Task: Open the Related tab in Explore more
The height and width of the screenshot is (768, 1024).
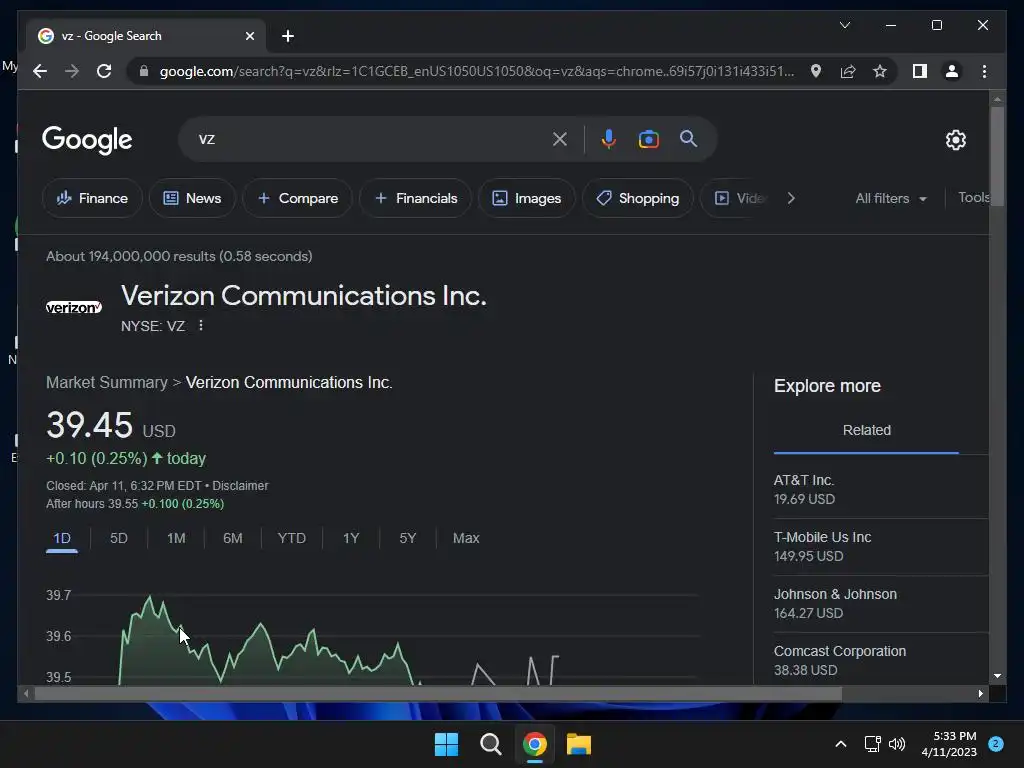Action: coord(867,430)
